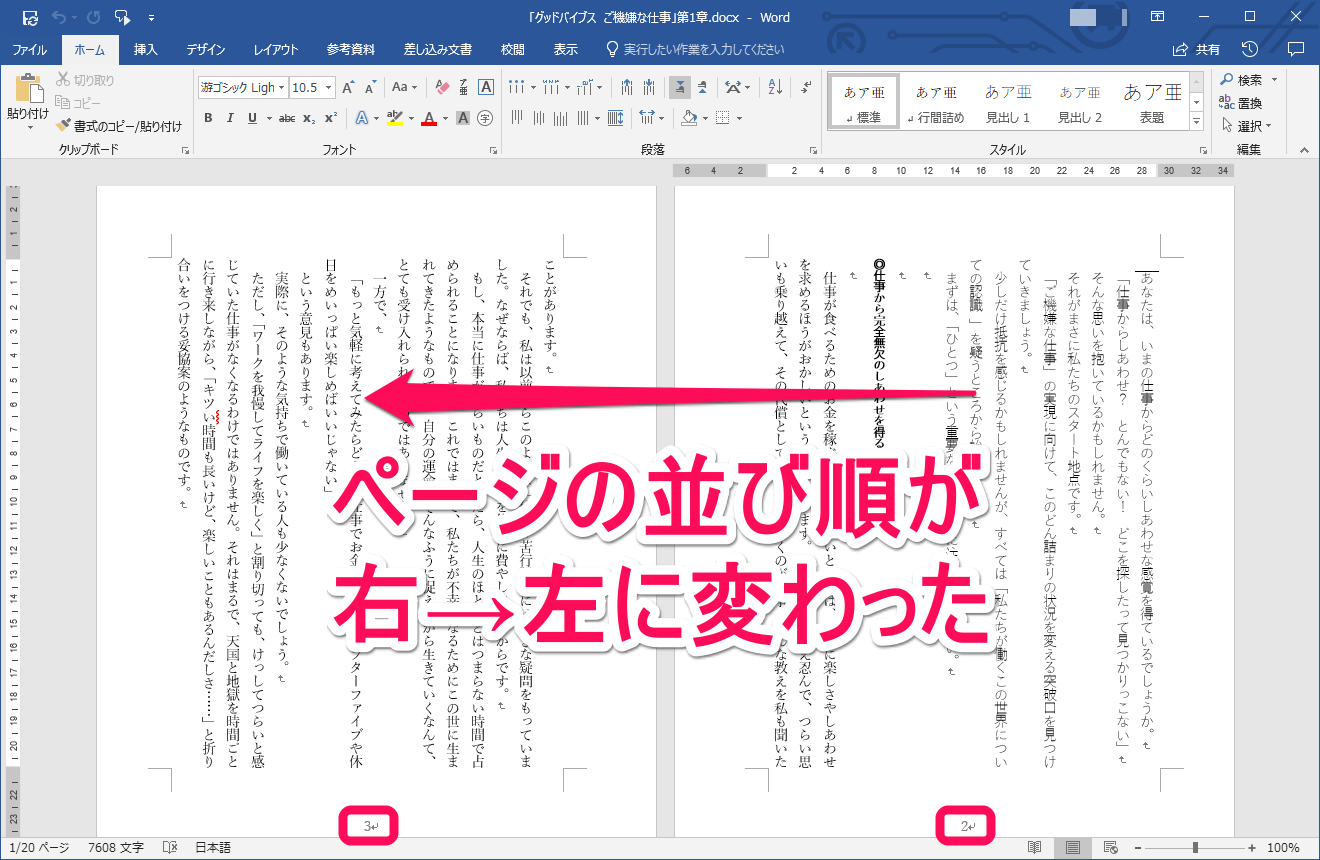Open the Review (校閲) tab
The width and height of the screenshot is (1320, 860).
(x=513, y=49)
